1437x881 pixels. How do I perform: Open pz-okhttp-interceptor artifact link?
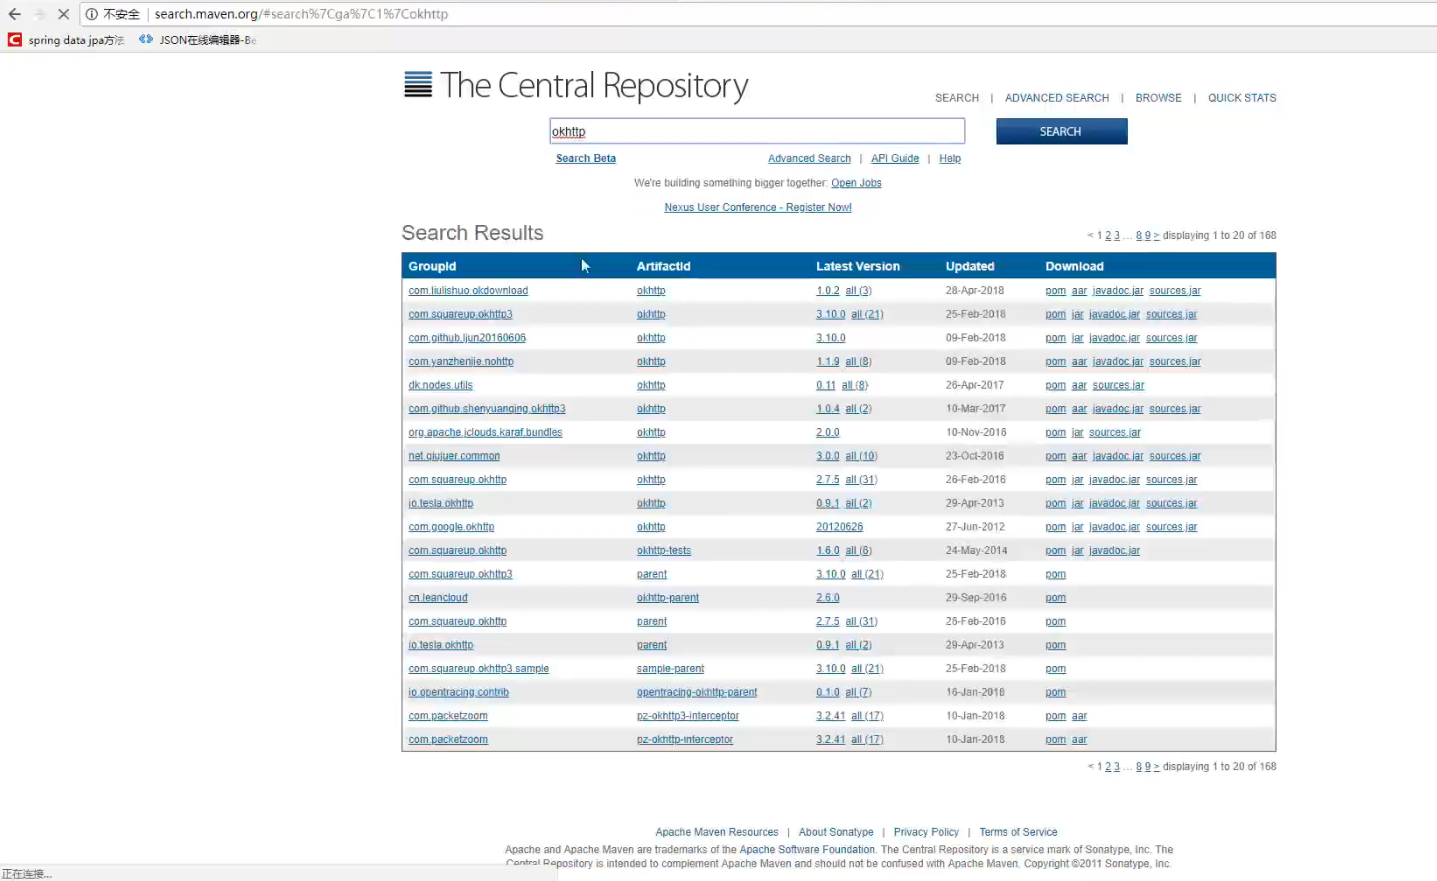click(685, 740)
